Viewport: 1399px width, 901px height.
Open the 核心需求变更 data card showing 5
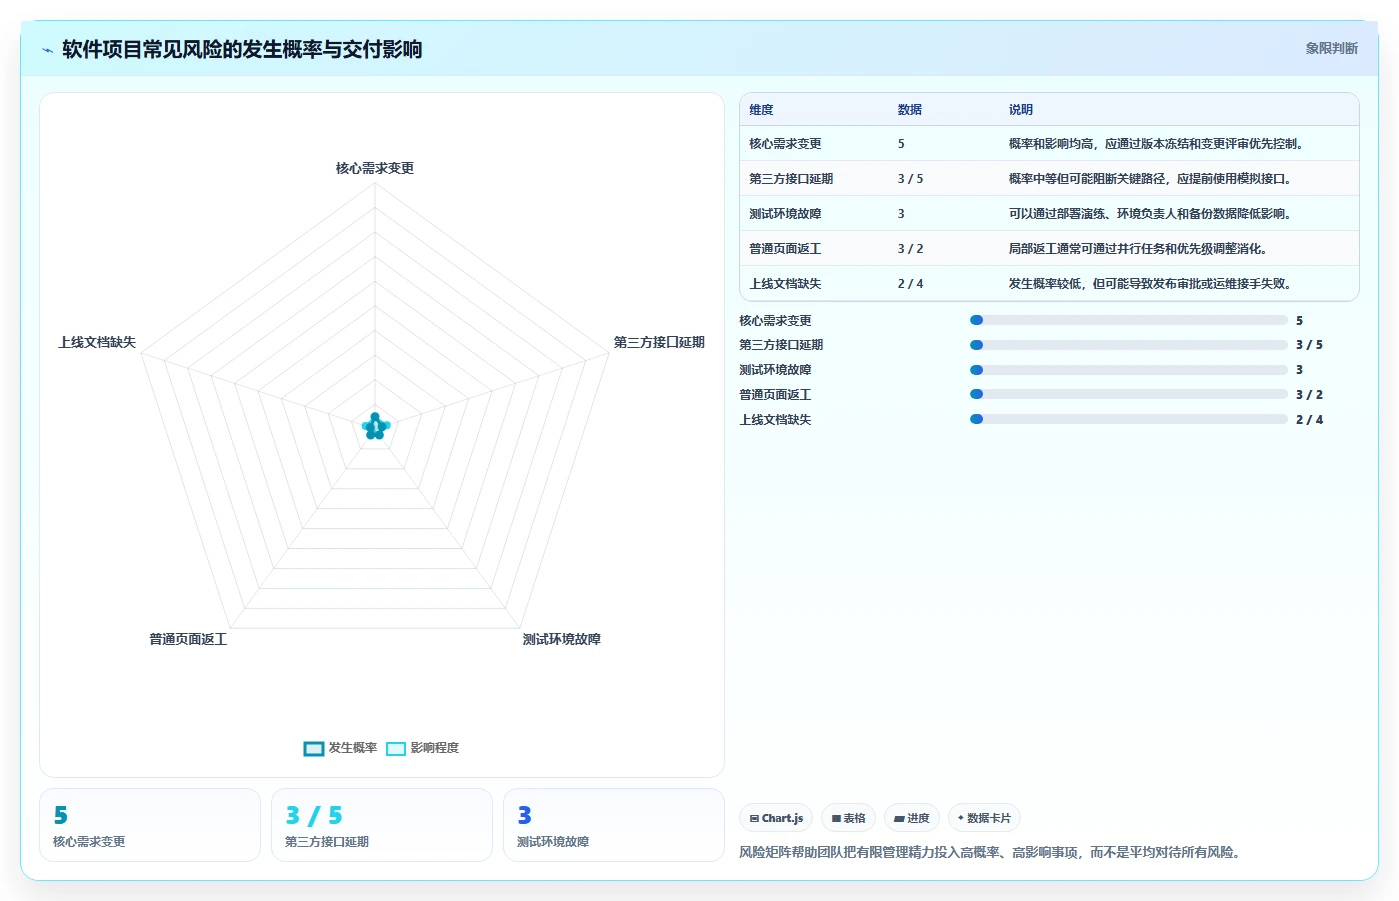point(150,825)
